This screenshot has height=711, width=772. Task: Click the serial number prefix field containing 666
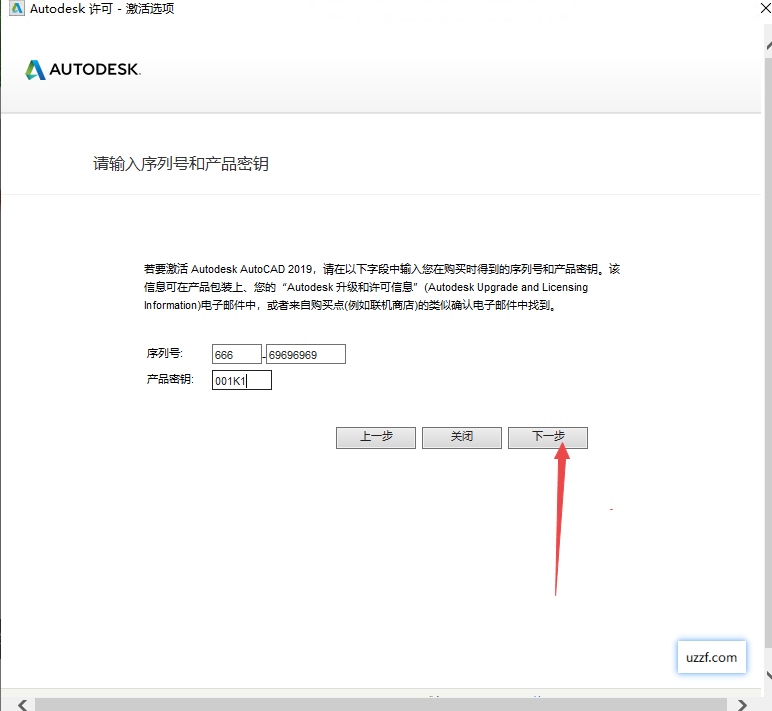(x=236, y=354)
